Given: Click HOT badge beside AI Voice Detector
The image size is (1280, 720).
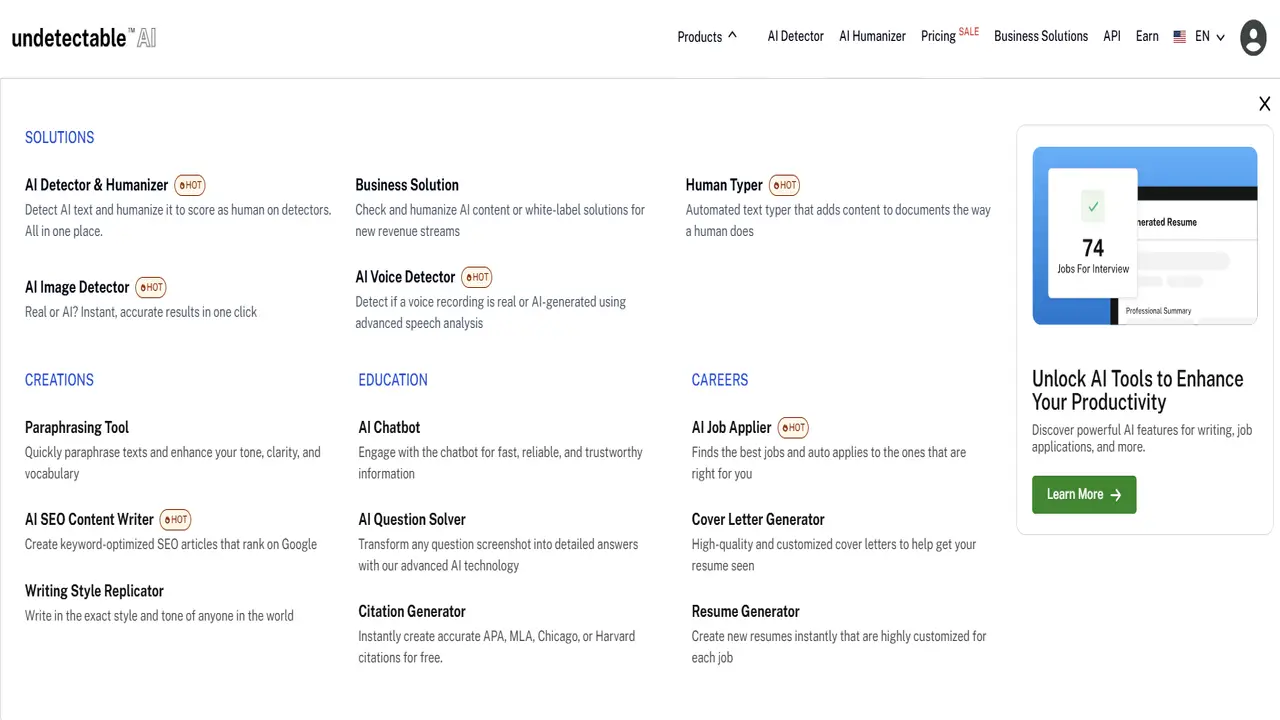Looking at the screenshot, I should pos(477,277).
